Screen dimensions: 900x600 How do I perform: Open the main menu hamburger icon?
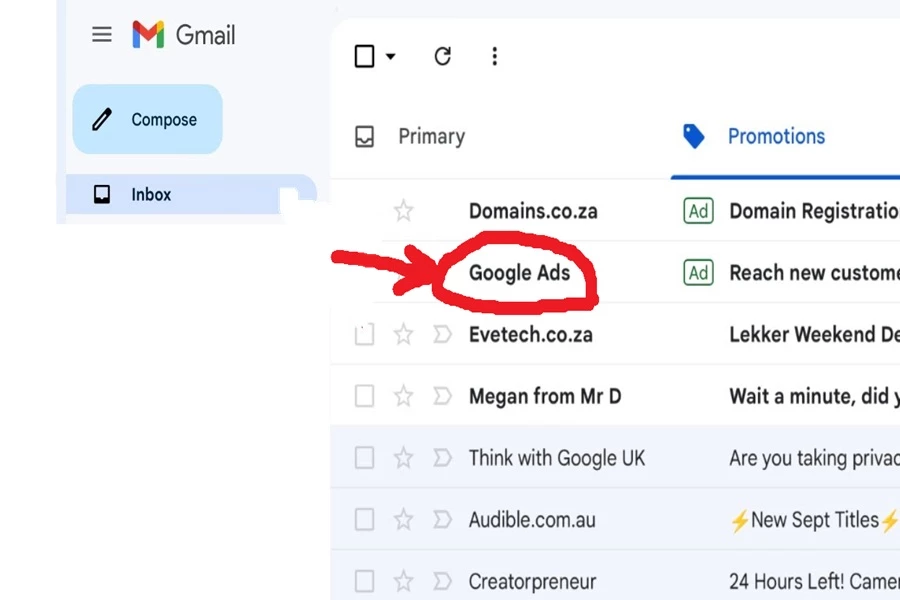(102, 34)
